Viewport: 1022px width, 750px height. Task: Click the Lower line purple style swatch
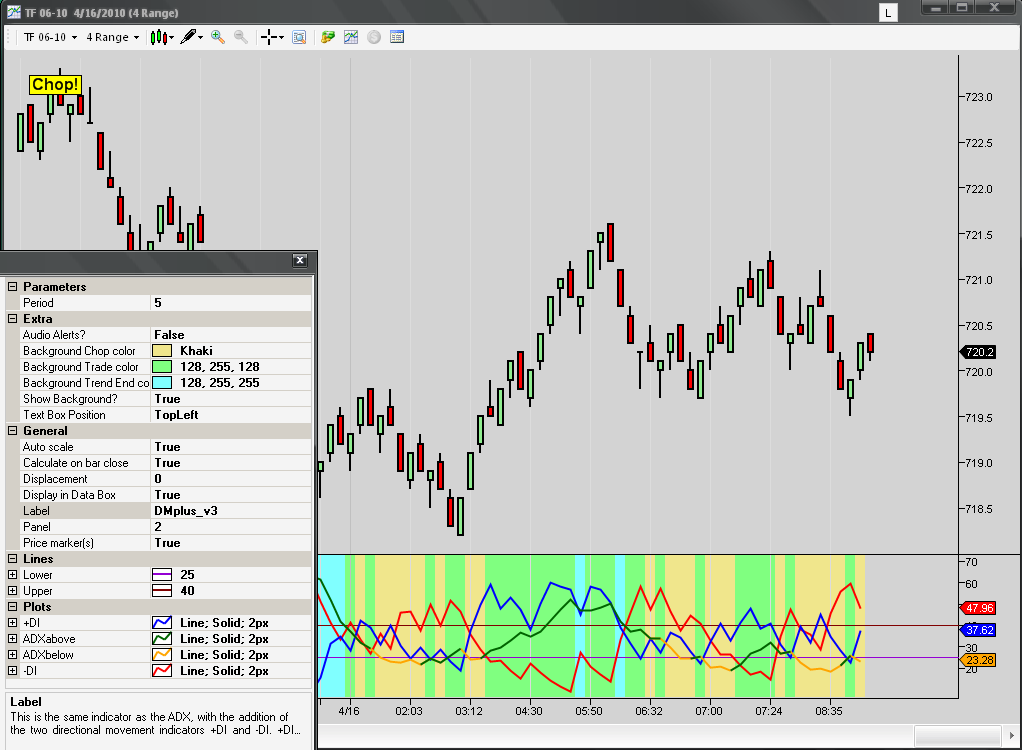click(x=162, y=575)
